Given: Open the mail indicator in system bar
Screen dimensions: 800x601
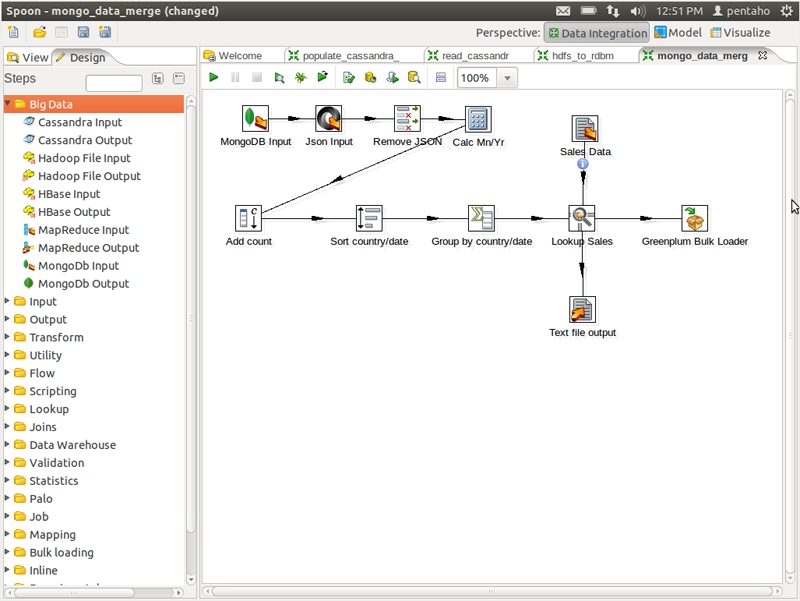Looking at the screenshot, I should 563,11.
